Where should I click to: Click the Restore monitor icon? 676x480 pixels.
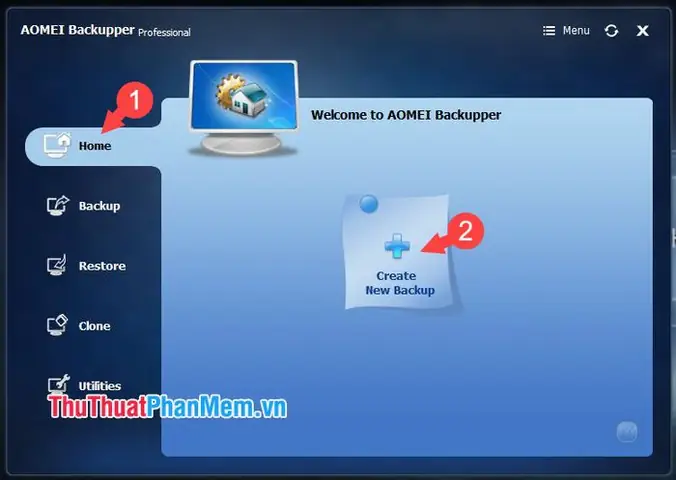(57, 265)
